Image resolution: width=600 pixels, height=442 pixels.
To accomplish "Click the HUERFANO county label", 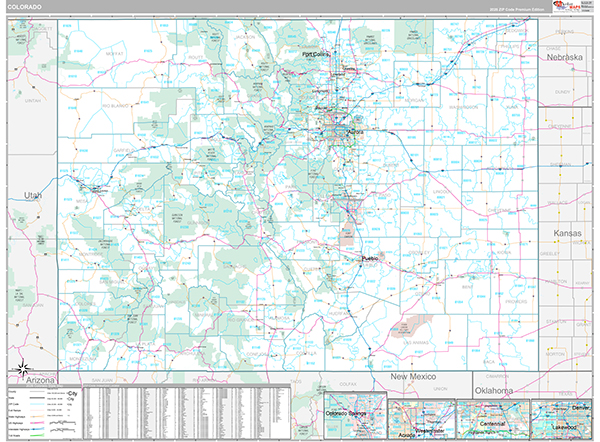I will pos(340,313).
